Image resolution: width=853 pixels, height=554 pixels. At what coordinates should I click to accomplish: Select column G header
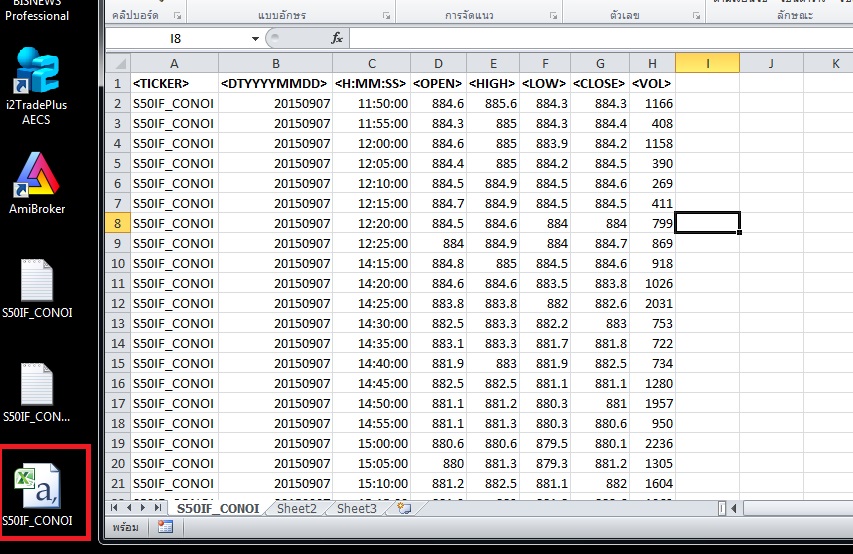[x=600, y=63]
